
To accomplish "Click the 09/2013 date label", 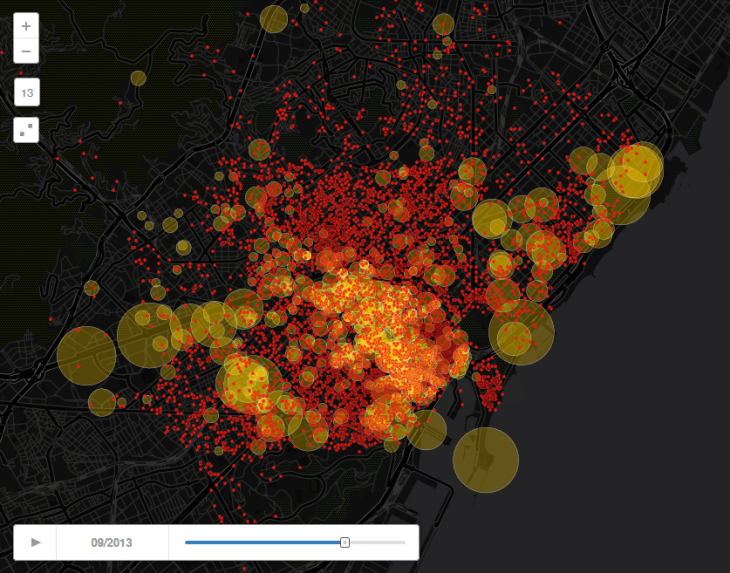I will 112,542.
